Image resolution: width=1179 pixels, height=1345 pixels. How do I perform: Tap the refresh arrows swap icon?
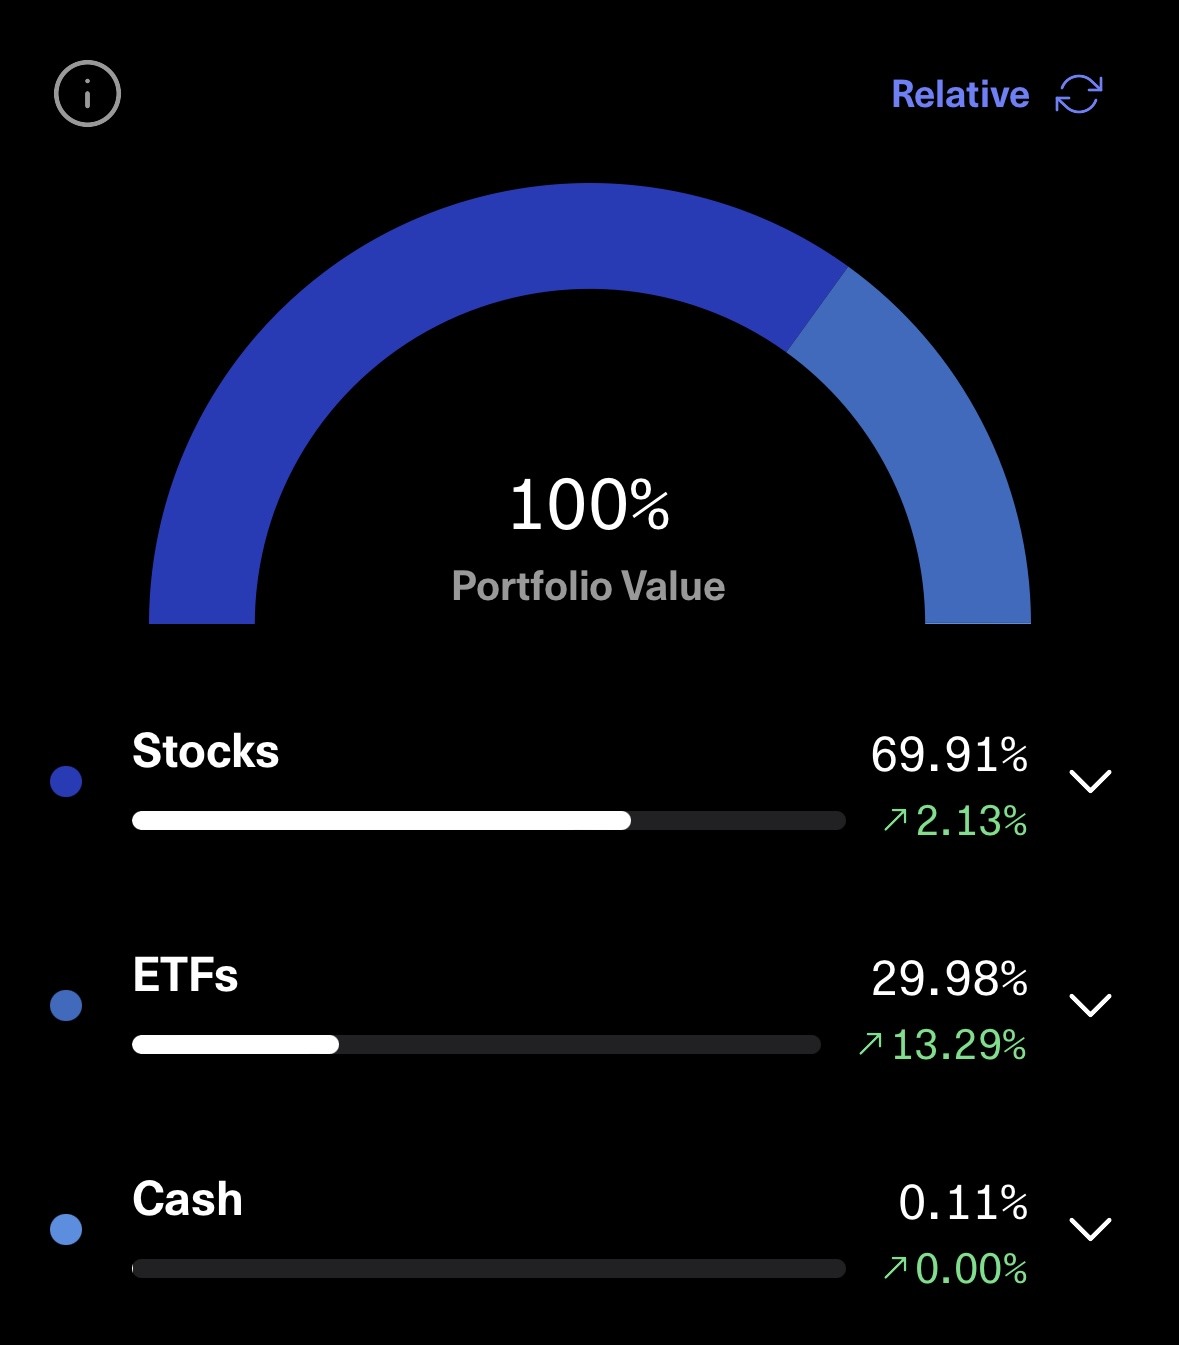pos(1078,94)
